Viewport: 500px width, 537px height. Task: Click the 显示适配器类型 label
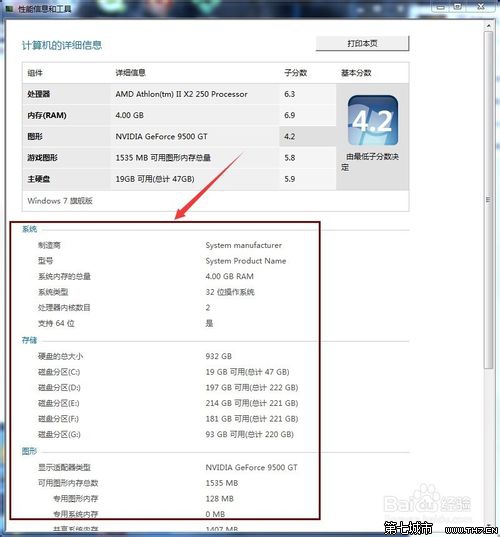(64, 467)
